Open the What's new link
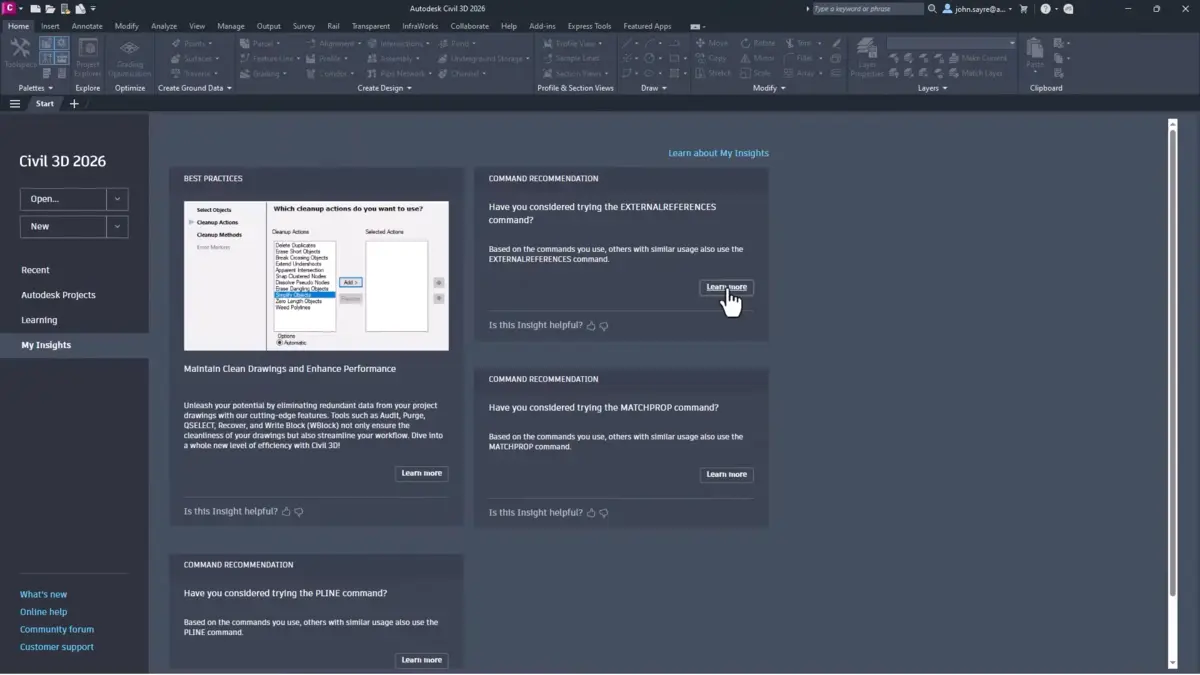Viewport: 1200px width, 675px height. (43, 594)
